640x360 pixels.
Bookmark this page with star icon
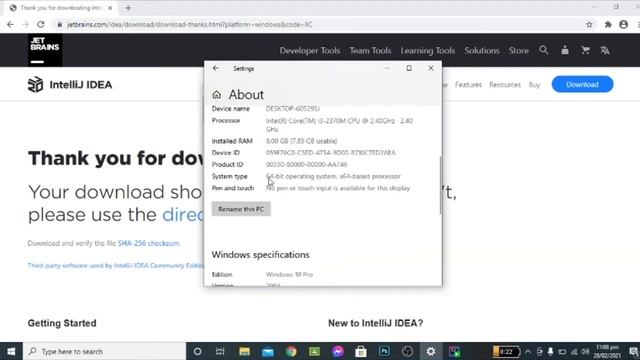pos(589,24)
